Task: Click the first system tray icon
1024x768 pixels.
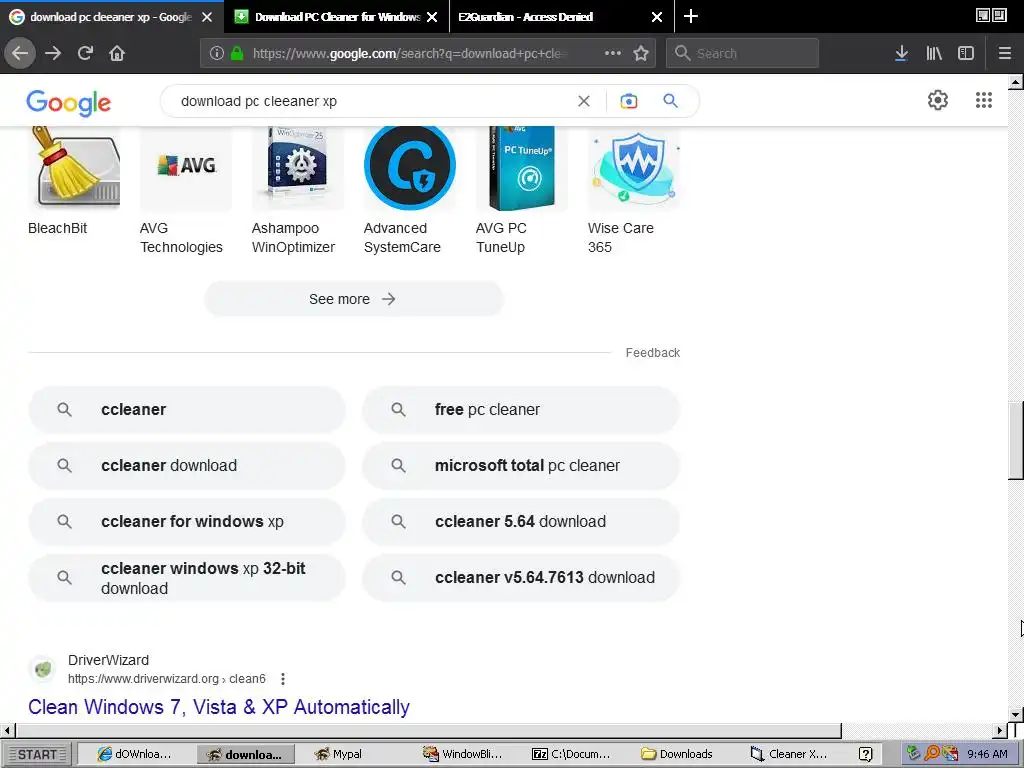Action: (x=914, y=754)
